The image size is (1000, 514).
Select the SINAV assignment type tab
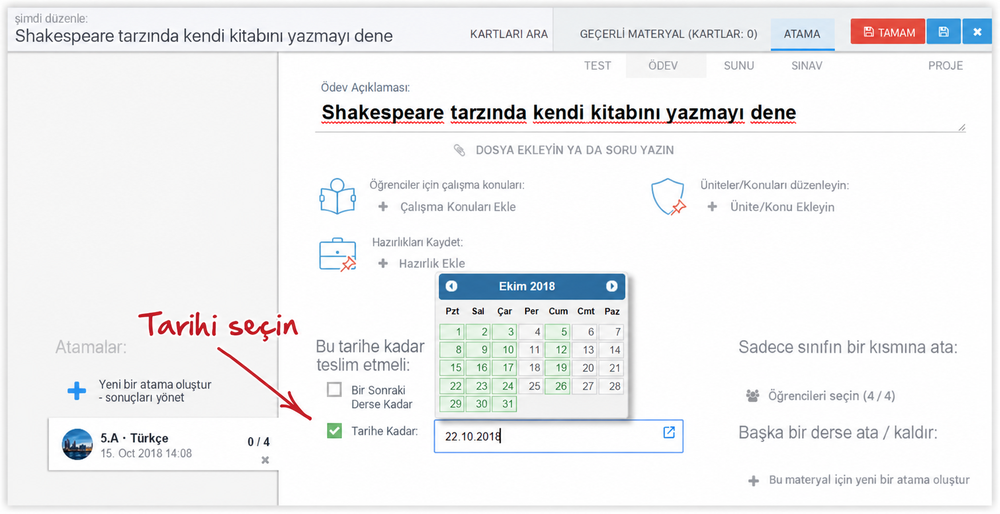(807, 66)
